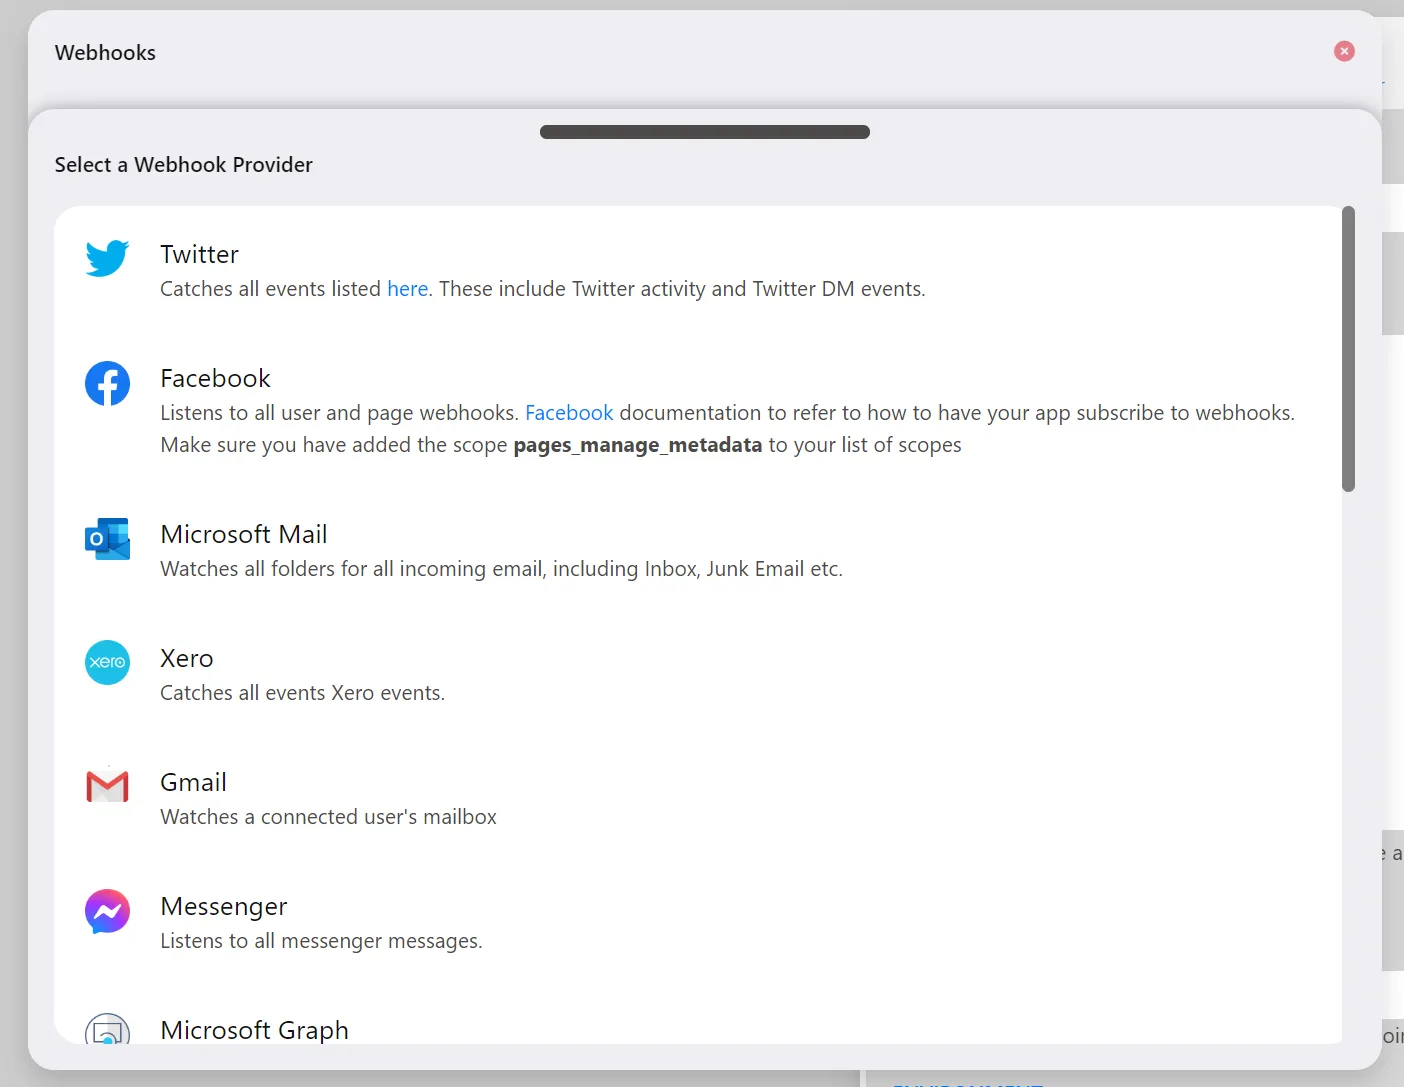Click the Xero logo icon
Viewport: 1404px width, 1087px height.
click(107, 662)
